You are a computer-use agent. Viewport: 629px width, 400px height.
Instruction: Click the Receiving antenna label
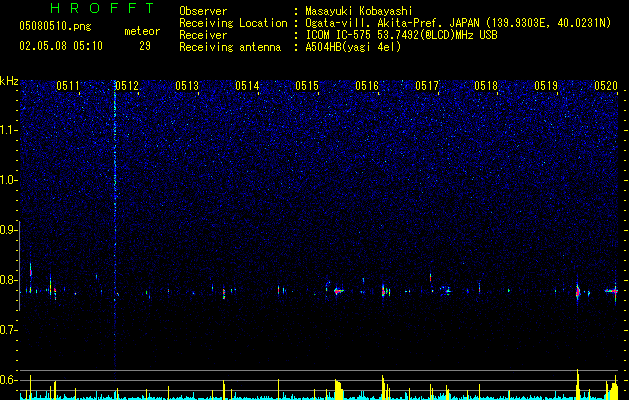(x=230, y=47)
